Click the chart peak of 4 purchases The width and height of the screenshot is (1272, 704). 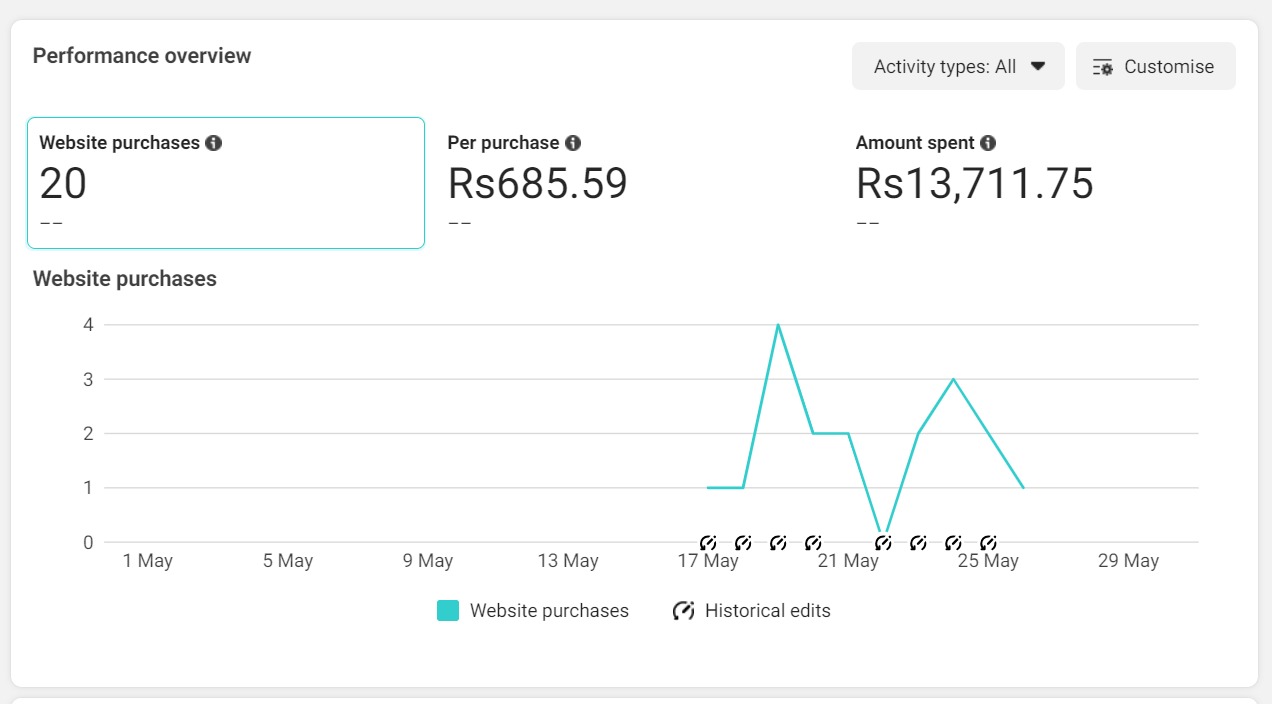point(778,325)
